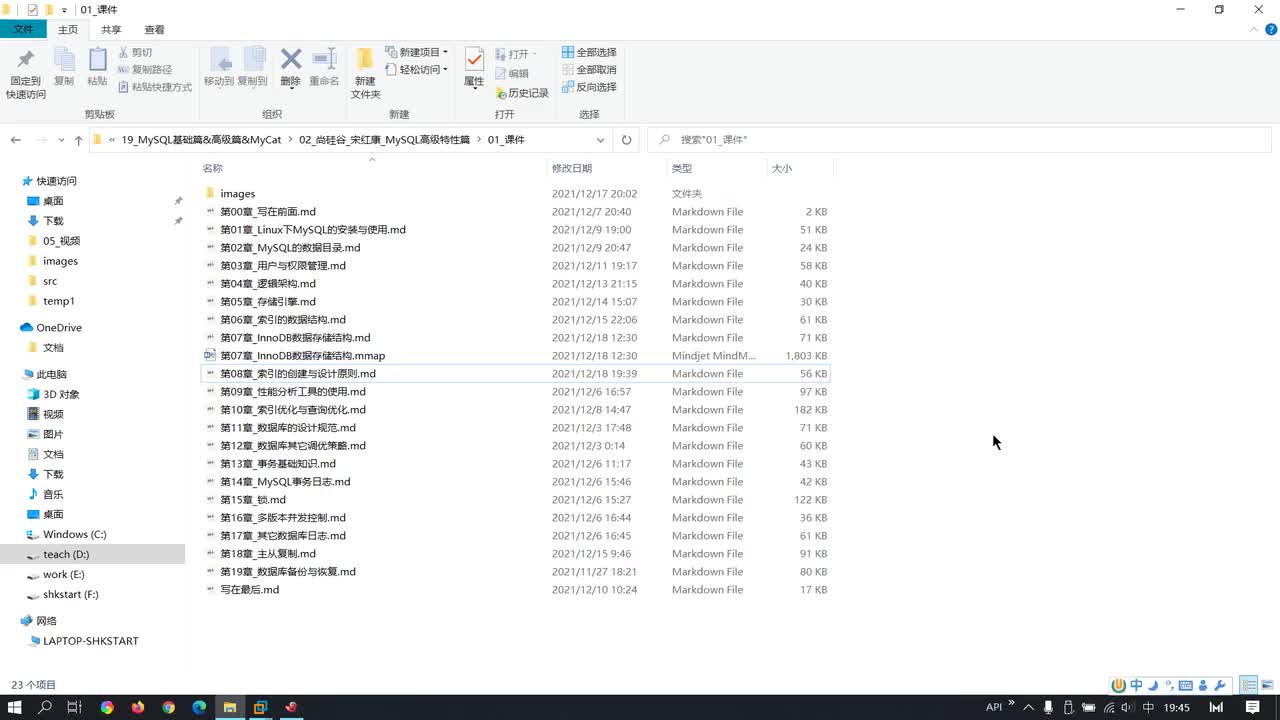The width and height of the screenshot is (1280, 720).
Task: Open 3D 对象 in the sidebar
Action: (x=60, y=395)
